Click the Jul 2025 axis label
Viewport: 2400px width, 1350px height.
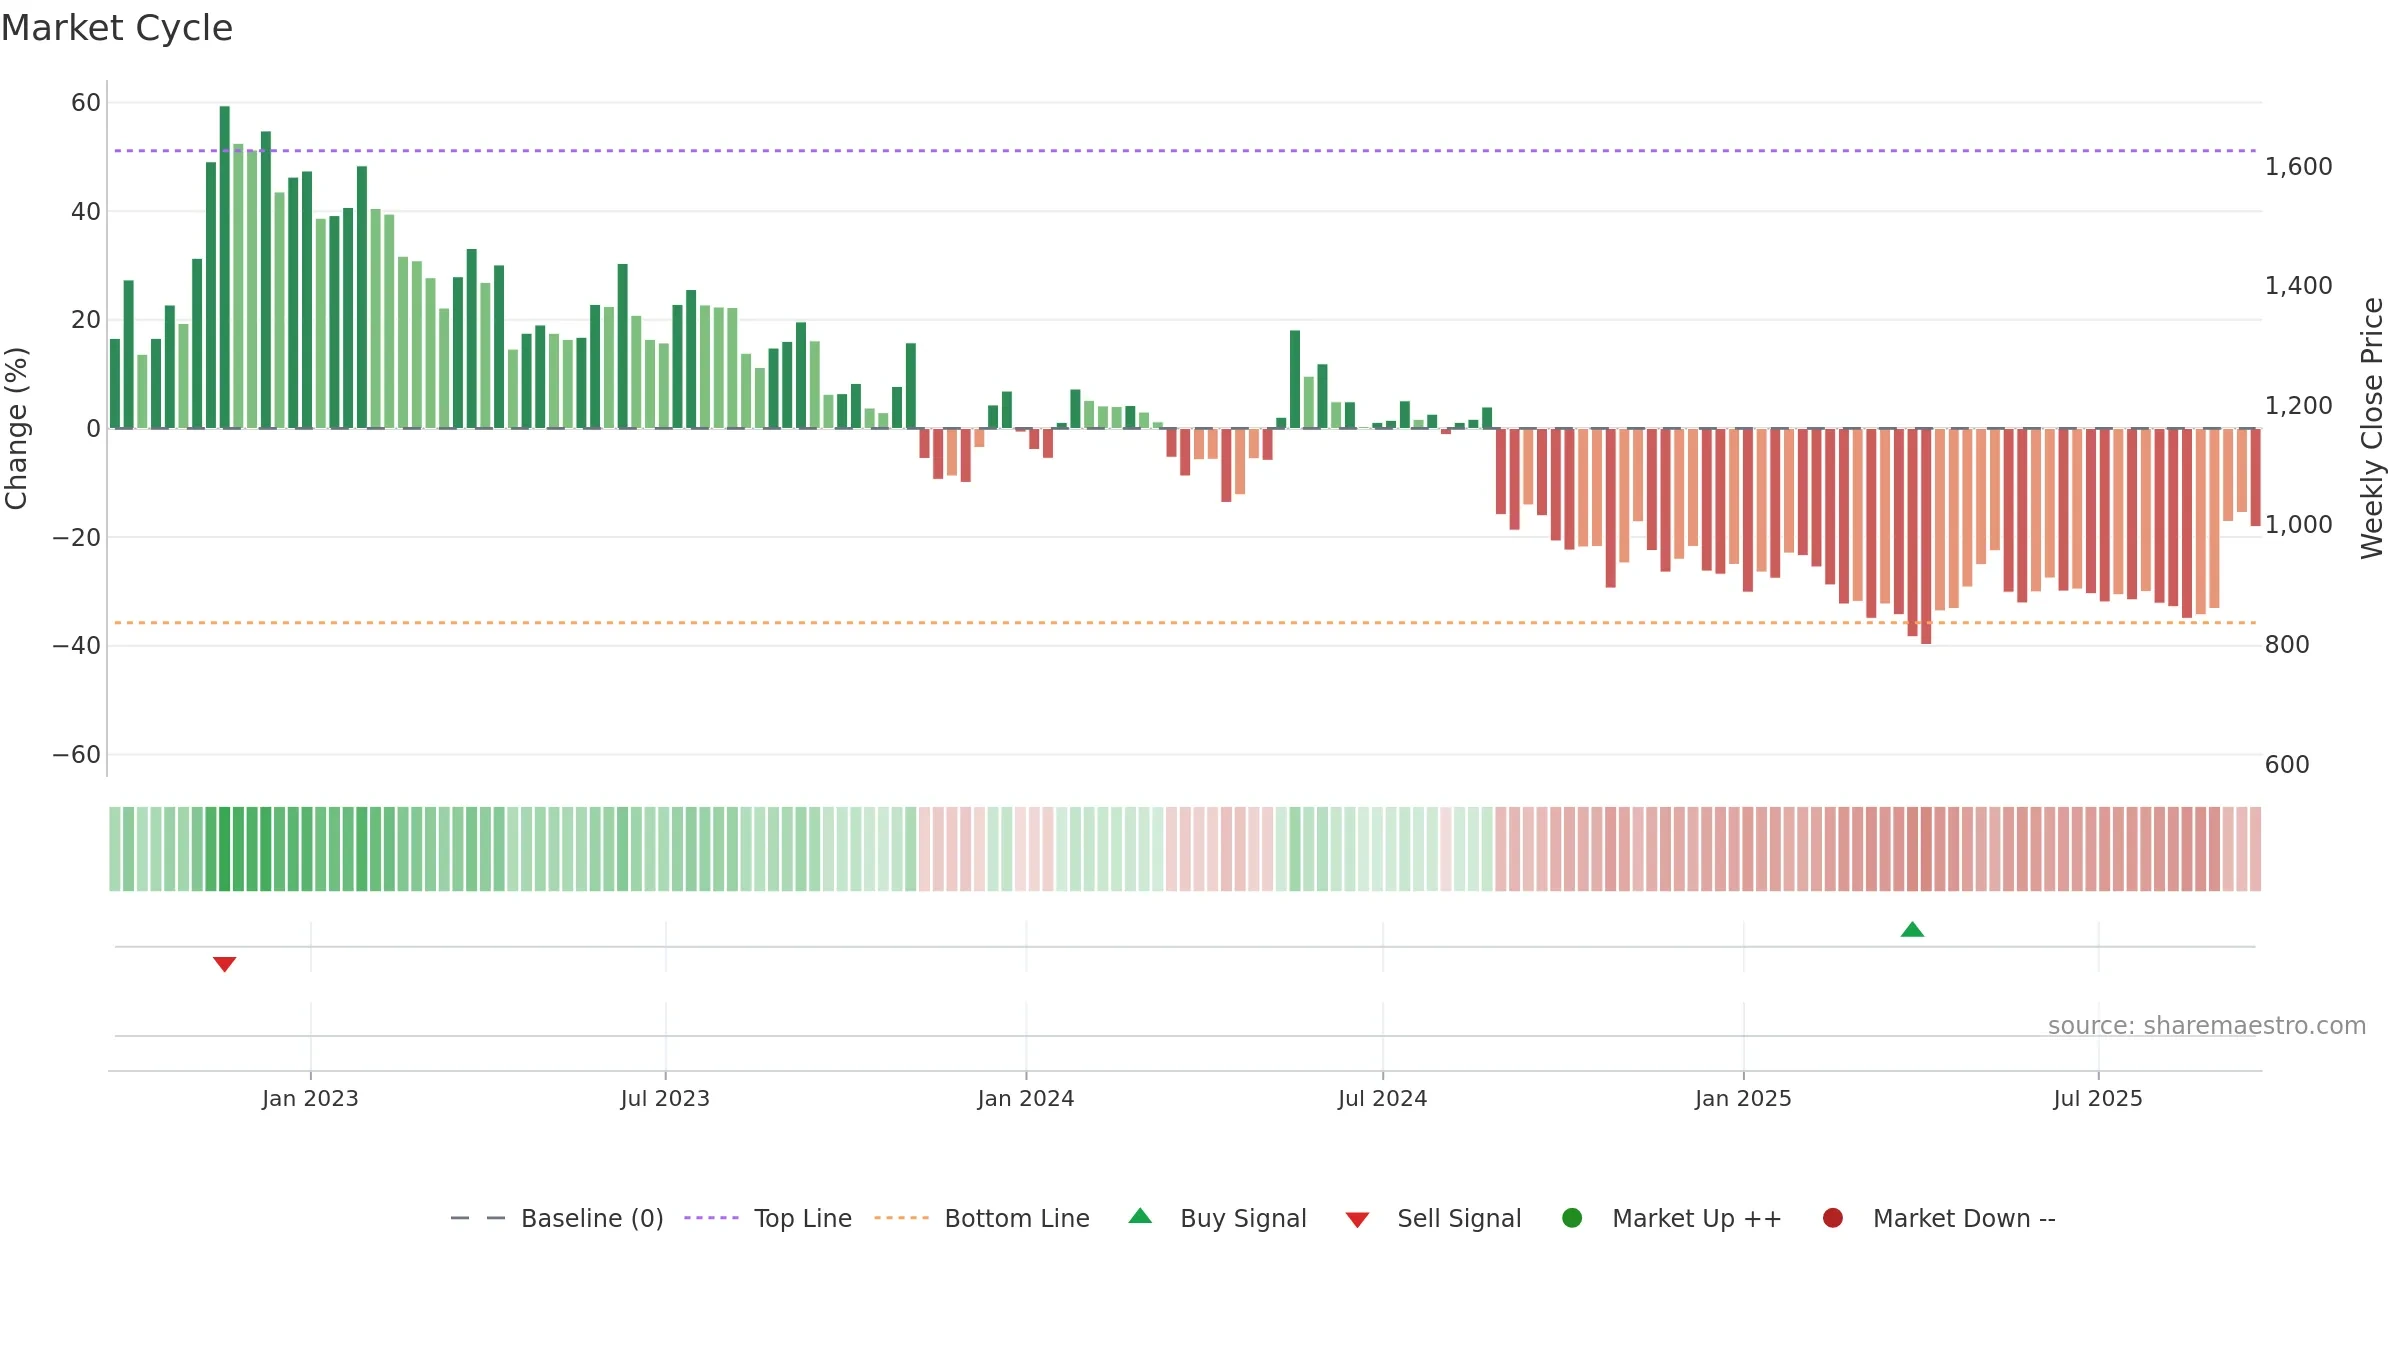coord(2098,1099)
